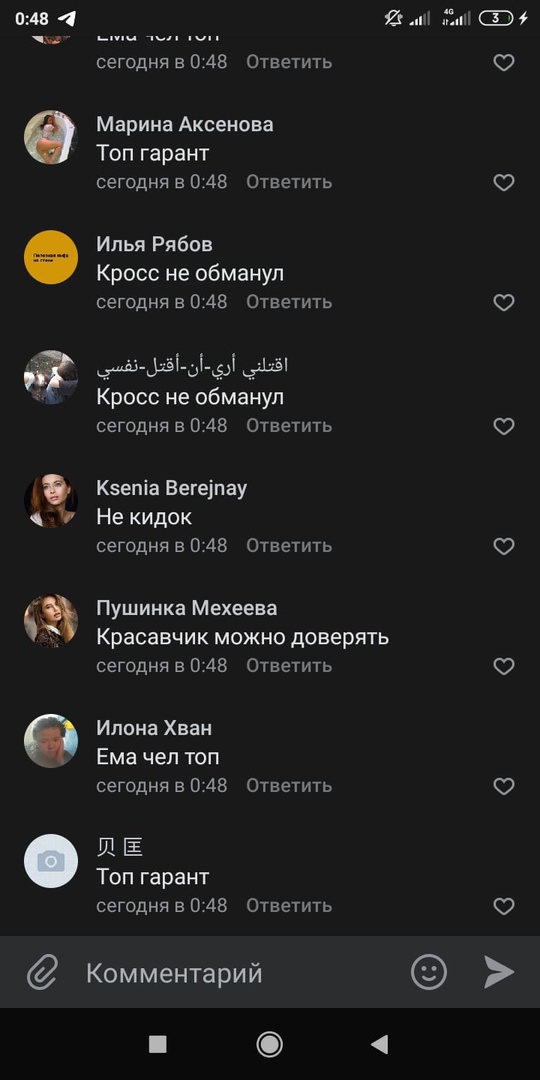Screen dimensions: 540x1080
Task: Tap the heart next to the last Топ гарант comment
Action: pos(504,906)
